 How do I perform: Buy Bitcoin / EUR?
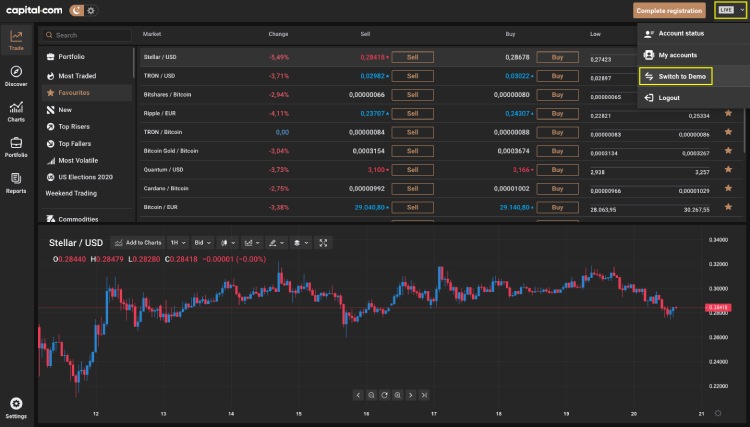point(557,207)
